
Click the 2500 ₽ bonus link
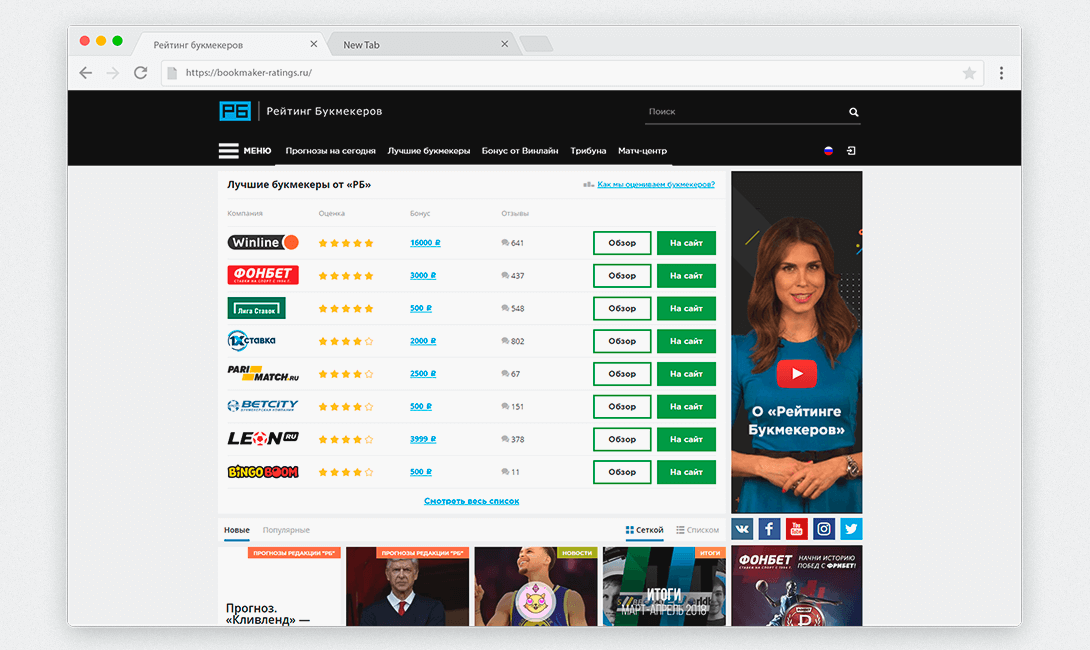(423, 373)
